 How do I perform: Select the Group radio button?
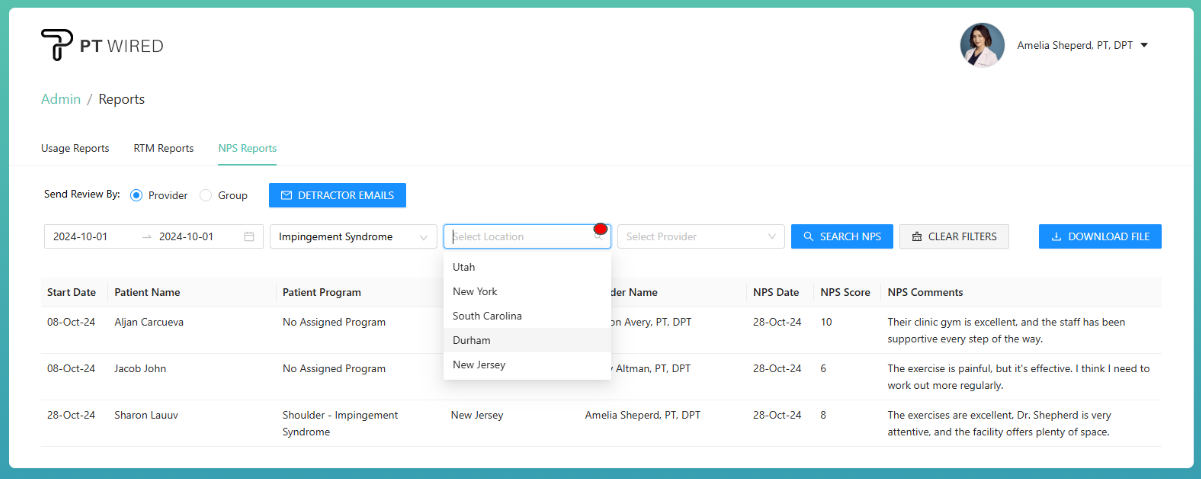pos(206,195)
